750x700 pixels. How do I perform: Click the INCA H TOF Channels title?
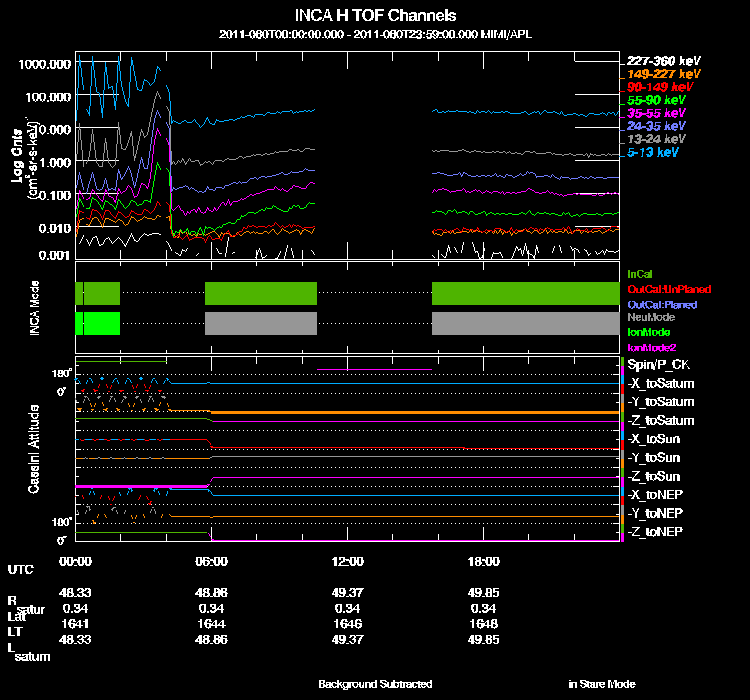tap(376, 16)
